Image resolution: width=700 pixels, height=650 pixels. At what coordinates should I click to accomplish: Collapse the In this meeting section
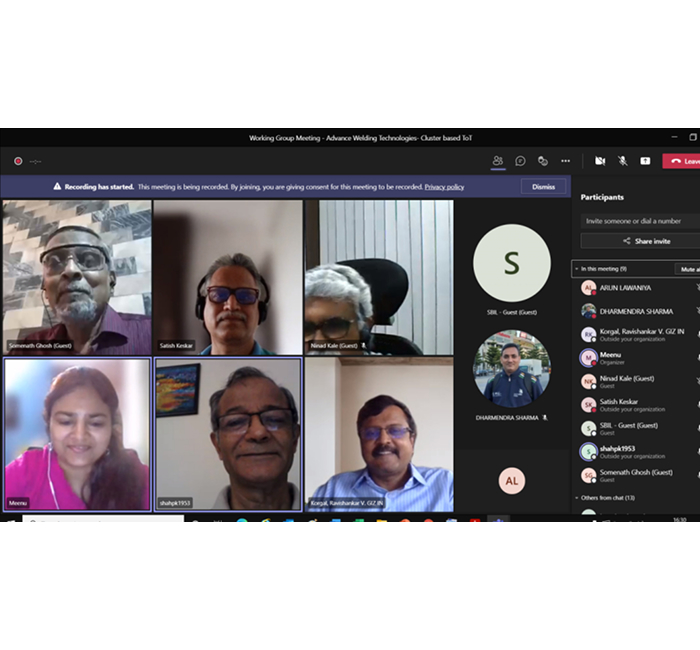point(577,269)
